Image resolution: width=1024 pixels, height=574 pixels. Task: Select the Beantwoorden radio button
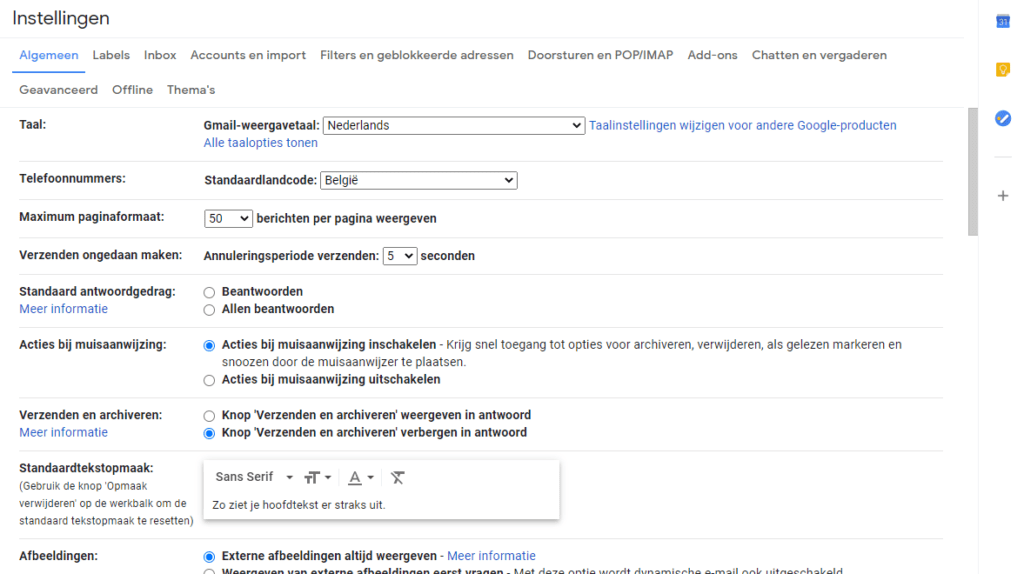209,293
